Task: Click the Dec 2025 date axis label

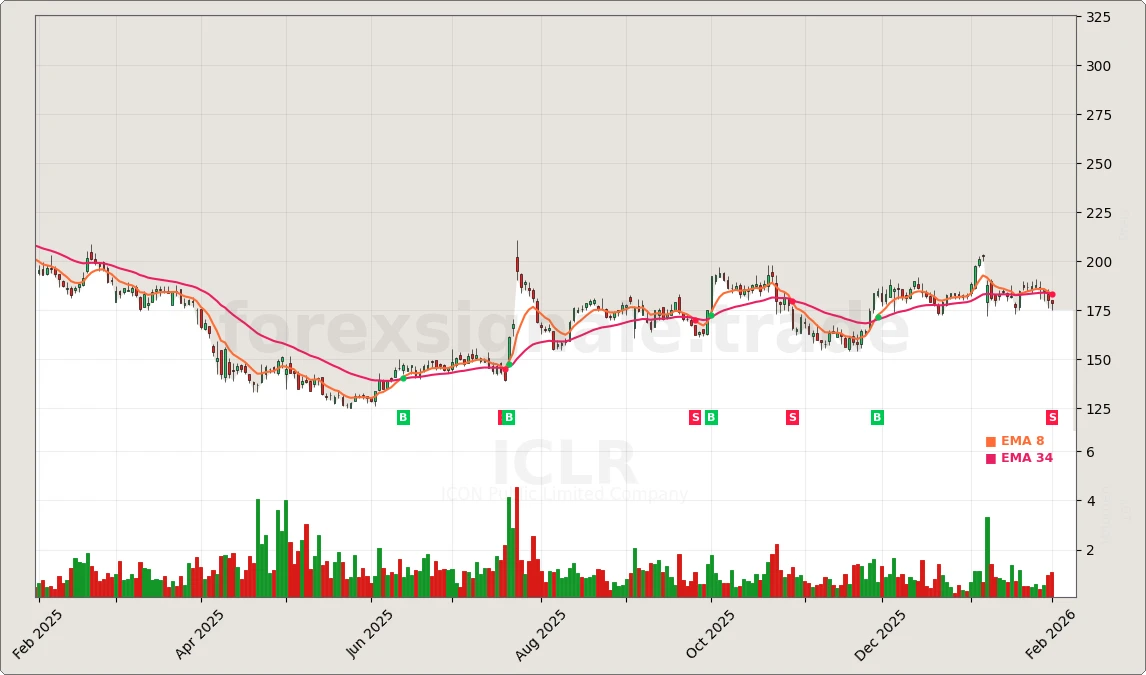Action: point(880,636)
